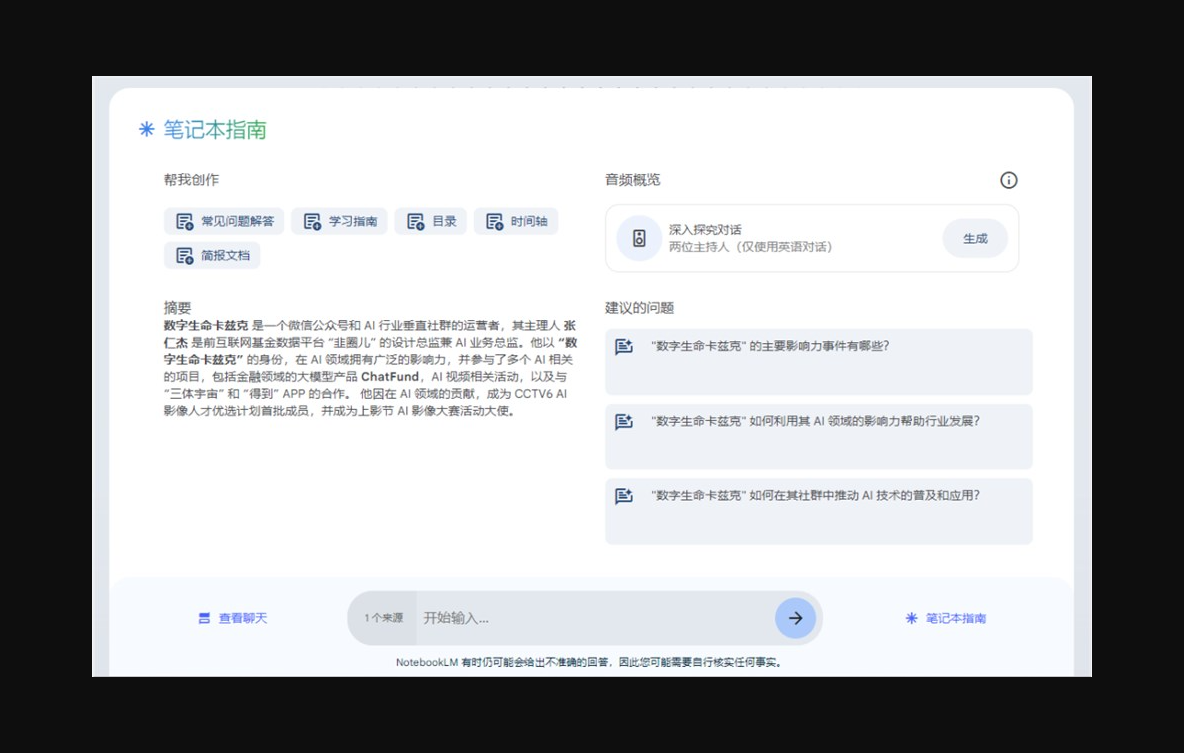The width and height of the screenshot is (1184, 753).
Task: Click the blue send arrow icon
Action: pos(795,618)
